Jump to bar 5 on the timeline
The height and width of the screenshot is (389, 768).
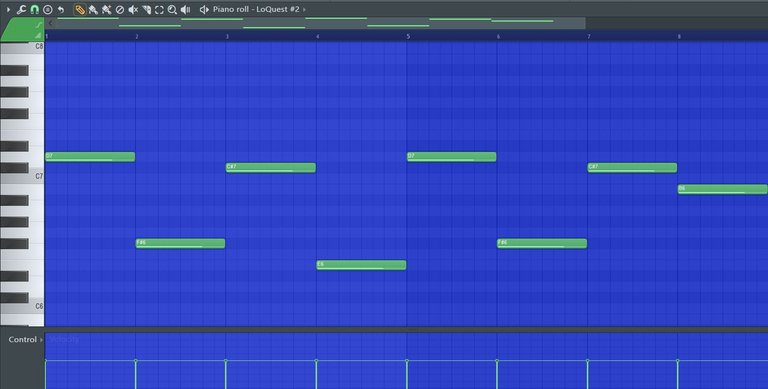point(408,36)
